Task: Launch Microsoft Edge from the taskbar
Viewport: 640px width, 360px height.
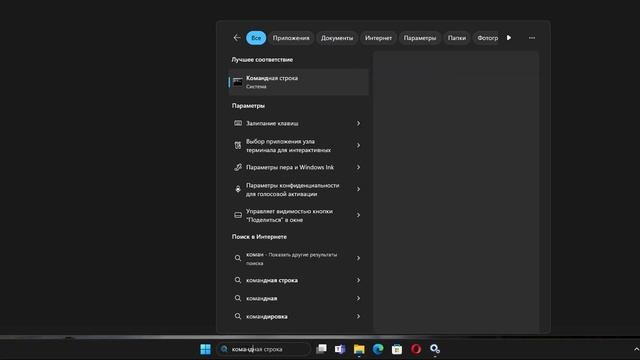Action: [378, 349]
